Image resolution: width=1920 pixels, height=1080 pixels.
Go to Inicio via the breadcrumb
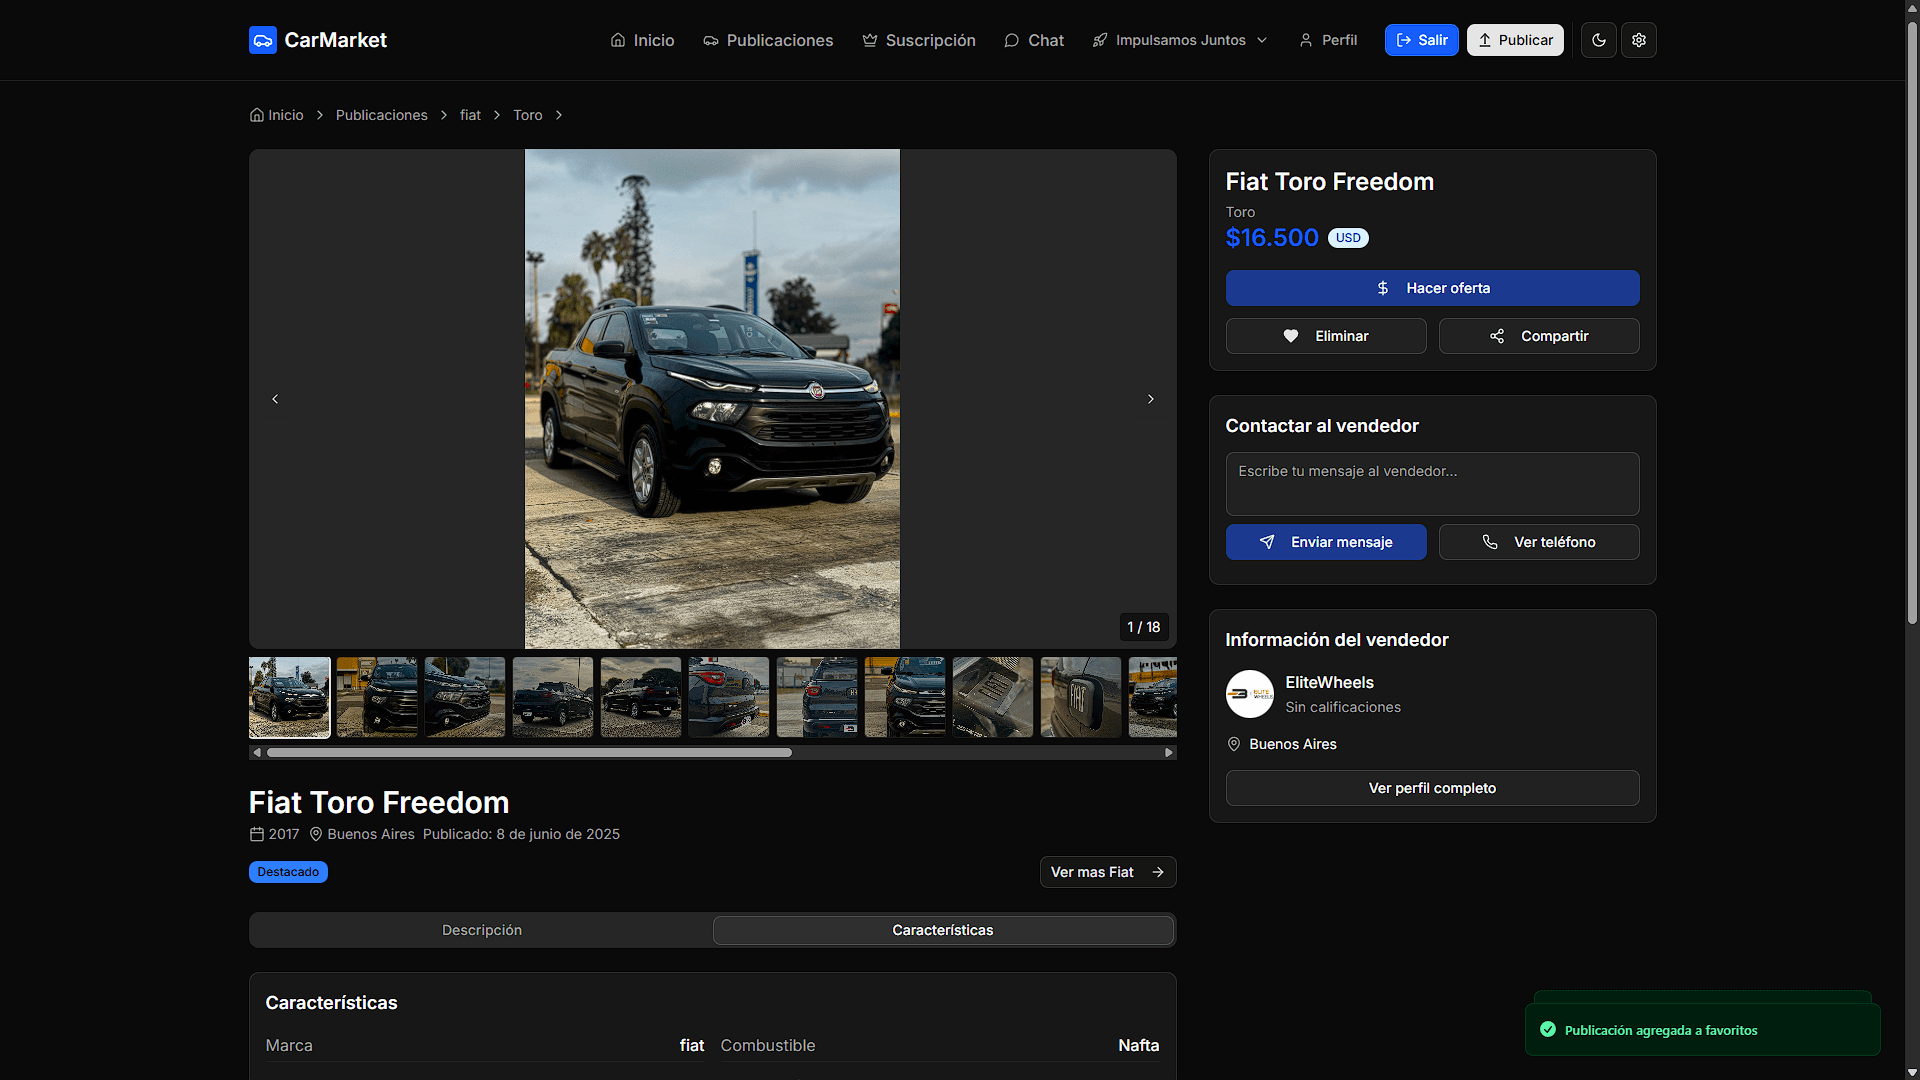(x=277, y=115)
